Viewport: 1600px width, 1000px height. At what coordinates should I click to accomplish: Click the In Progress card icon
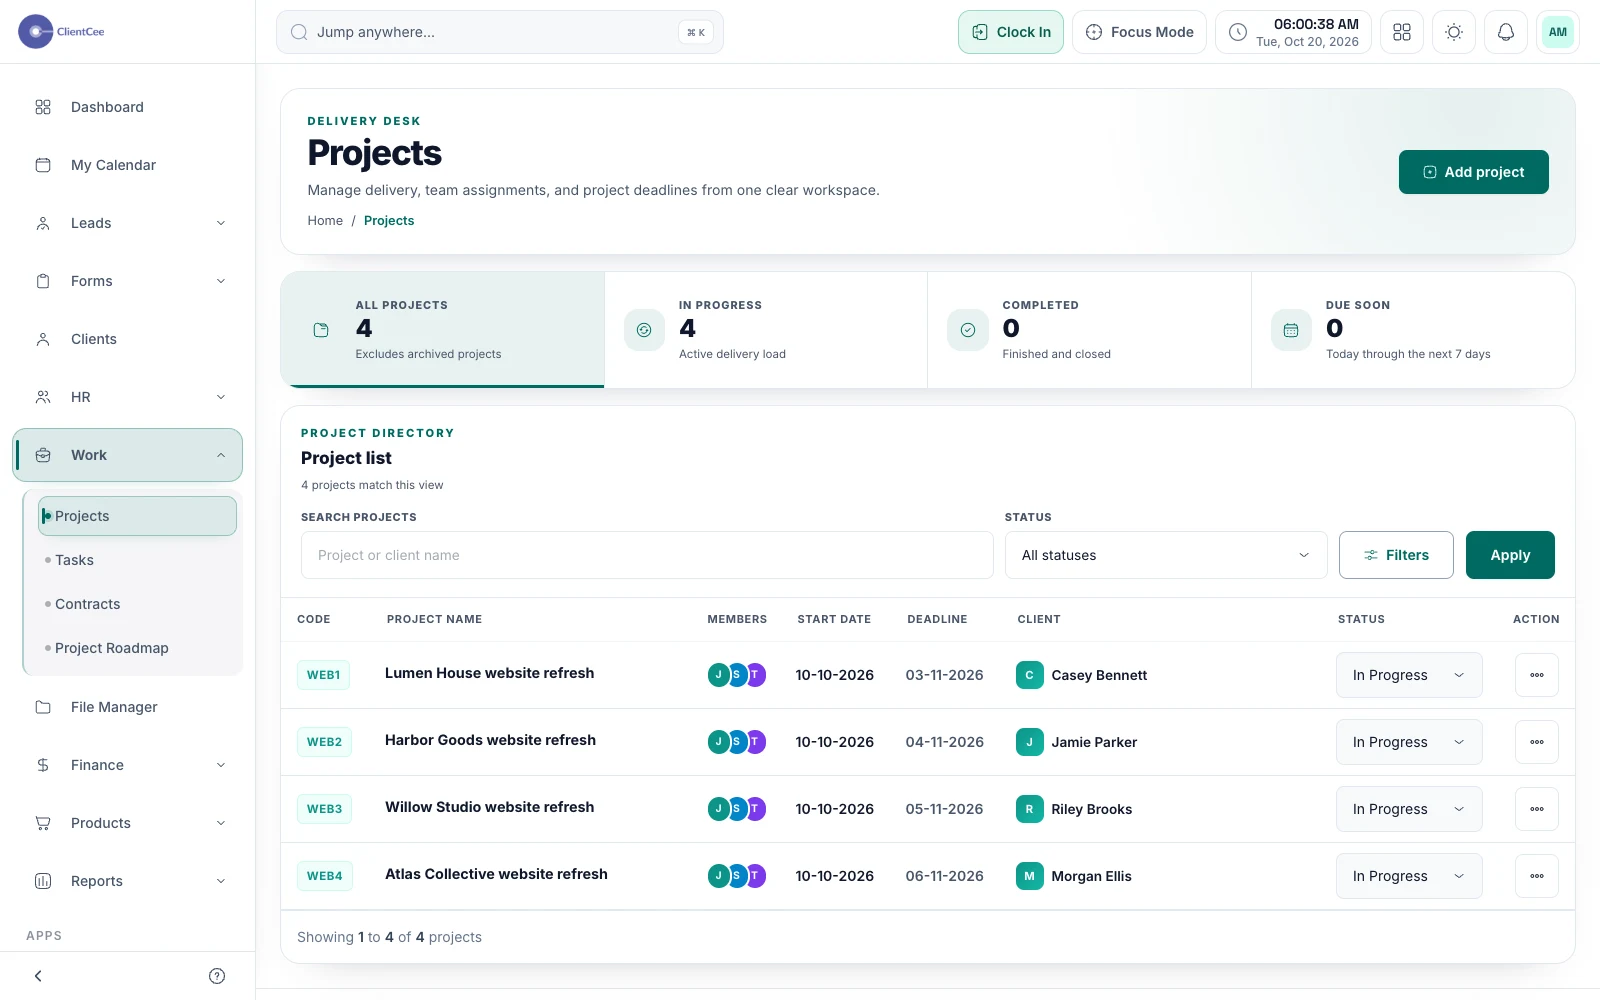[644, 330]
